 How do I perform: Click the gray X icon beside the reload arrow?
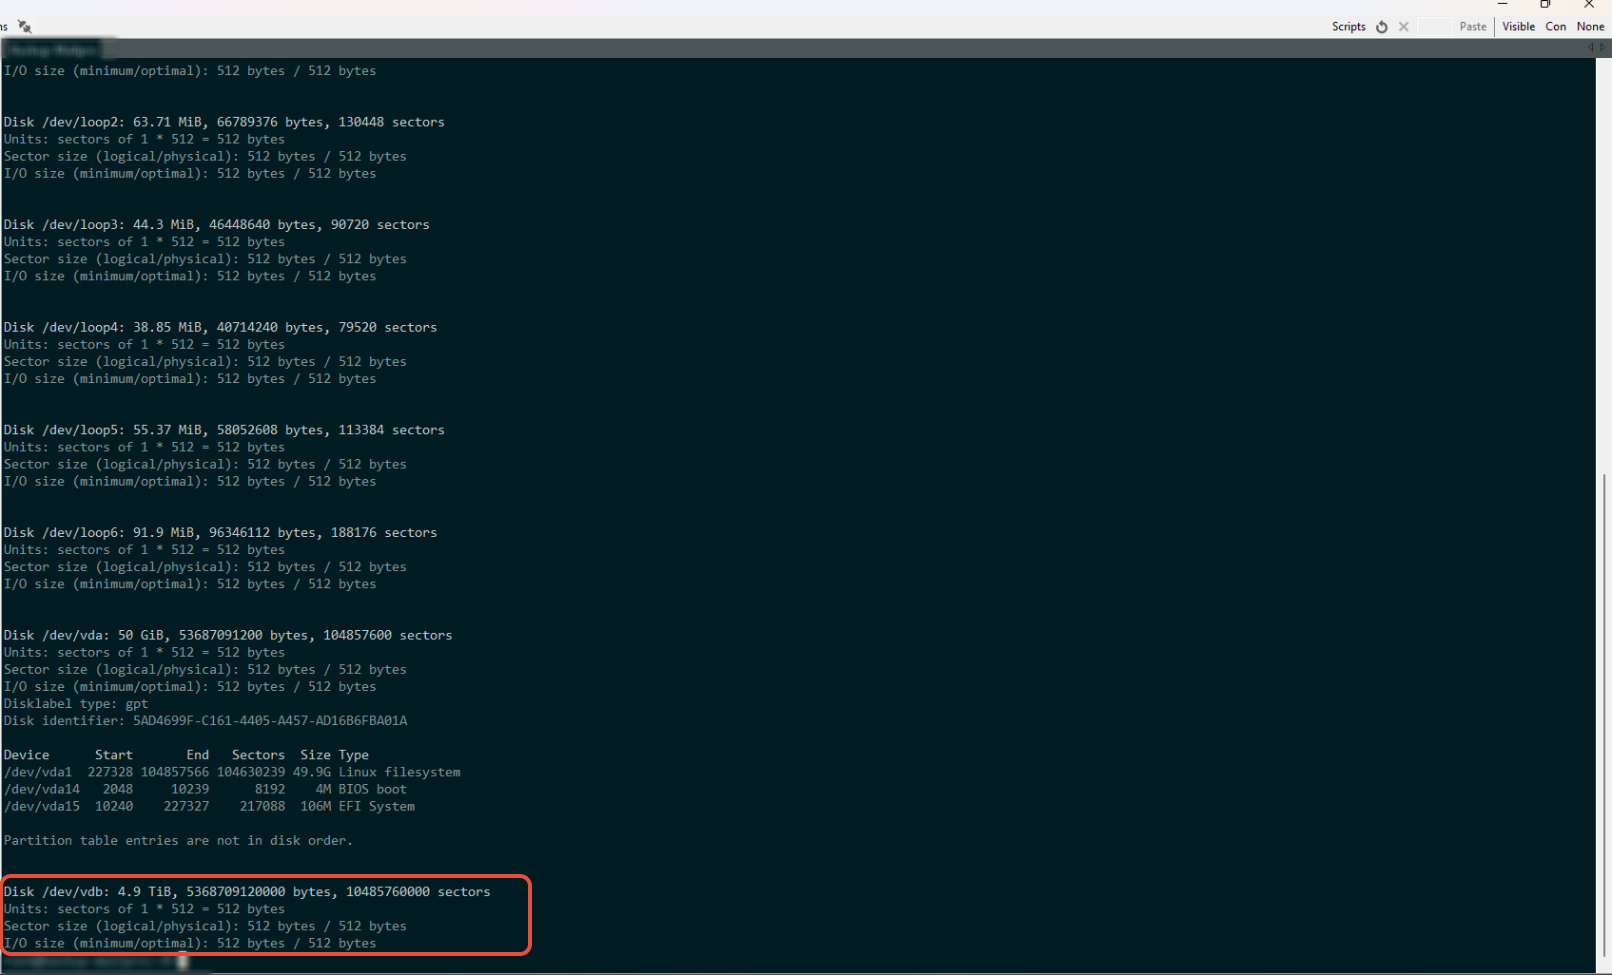pyautogui.click(x=1404, y=27)
